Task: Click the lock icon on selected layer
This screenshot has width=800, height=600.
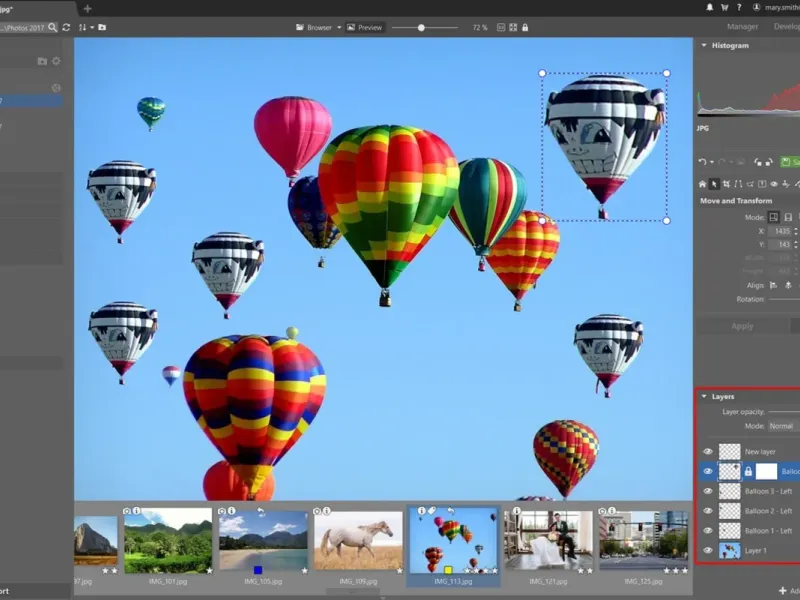Action: click(748, 471)
